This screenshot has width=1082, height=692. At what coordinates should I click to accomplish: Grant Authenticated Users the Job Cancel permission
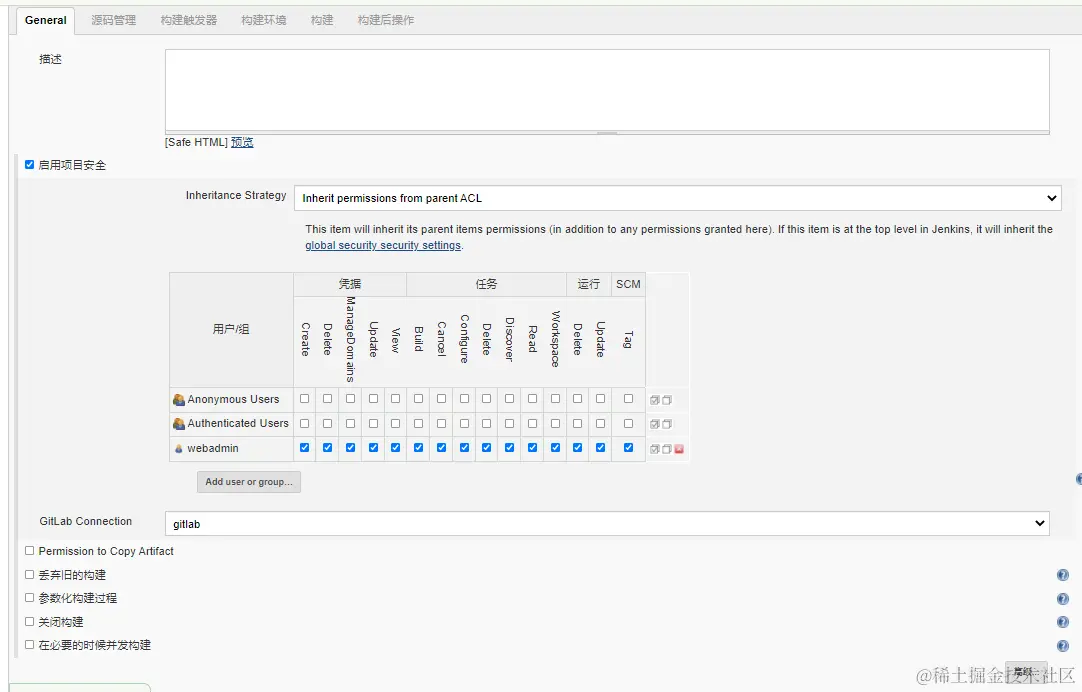click(x=442, y=423)
